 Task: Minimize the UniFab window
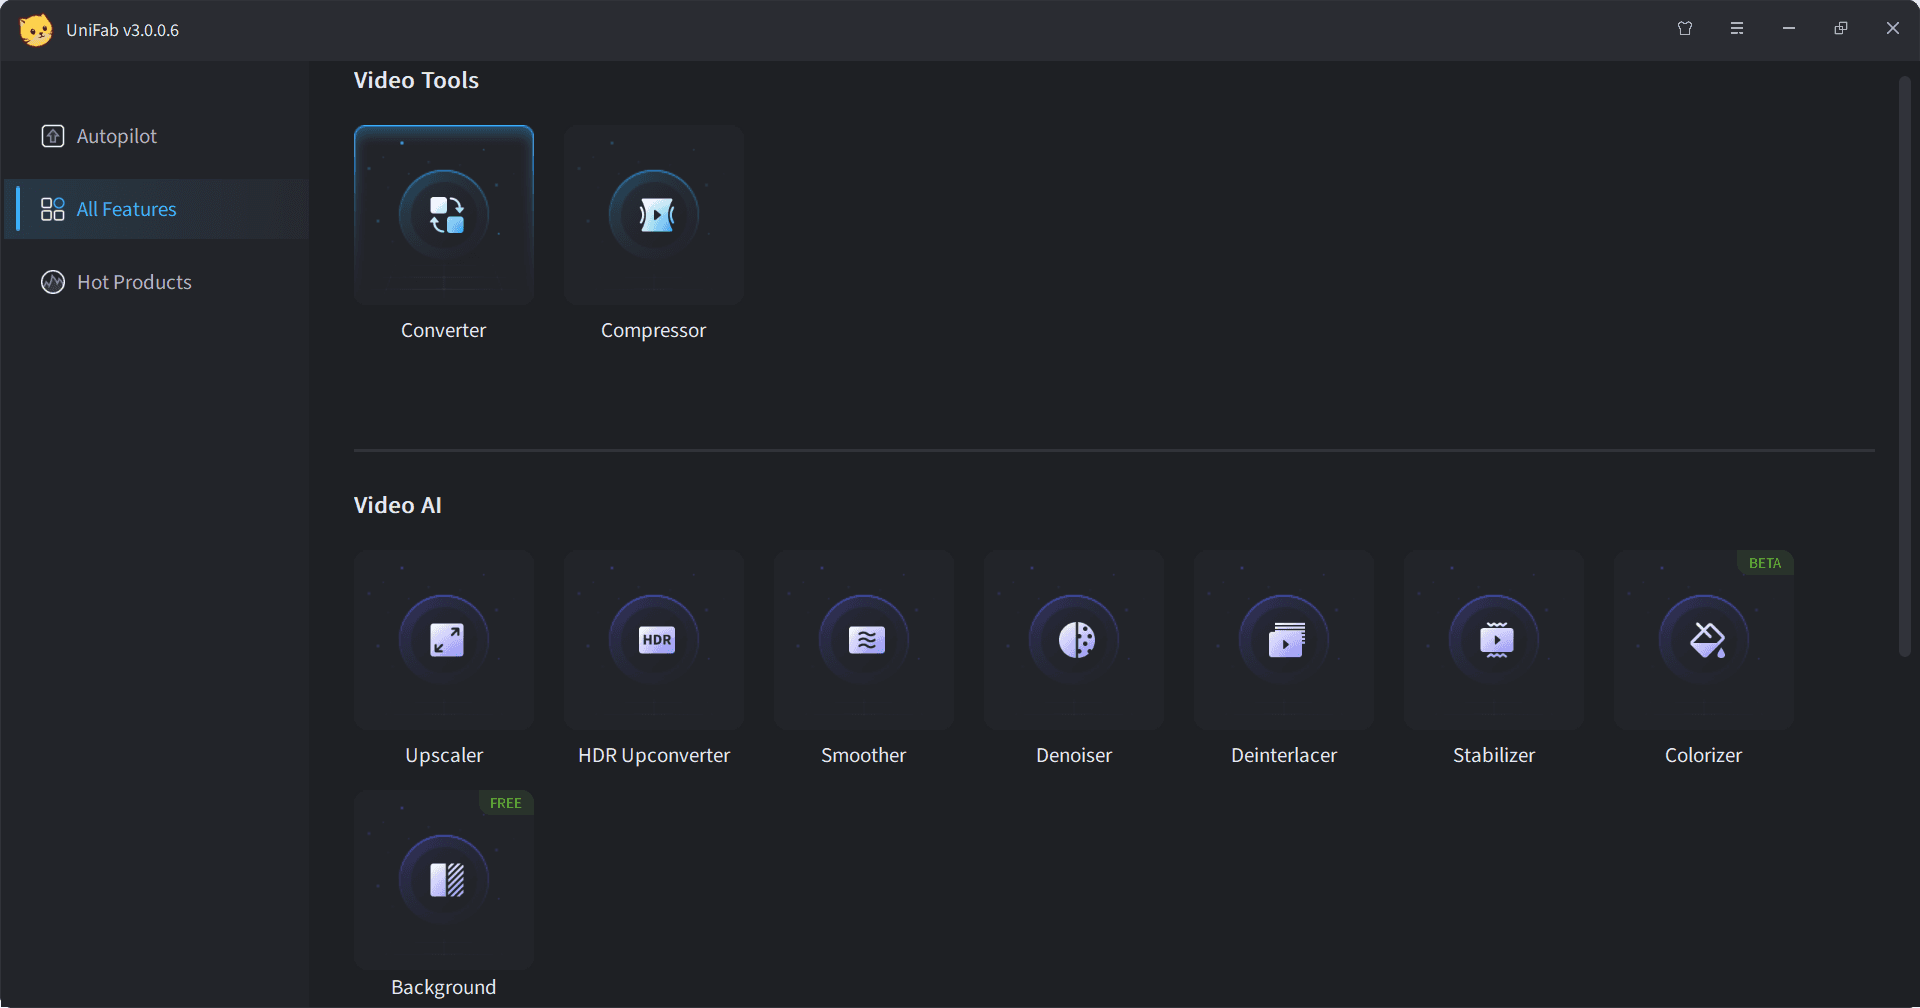(x=1789, y=29)
